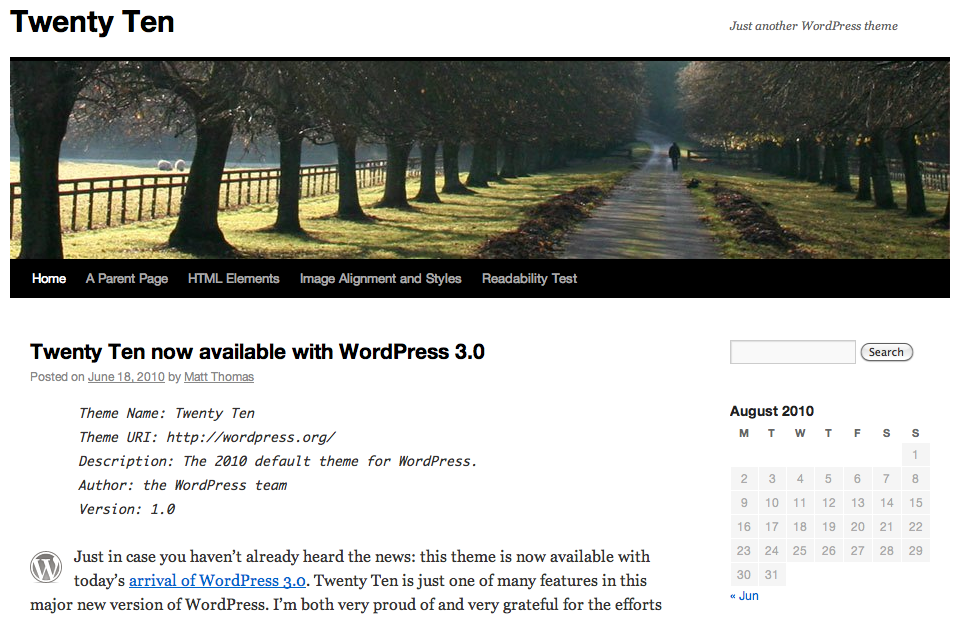
Task: Select calendar day 31
Action: [x=772, y=575]
